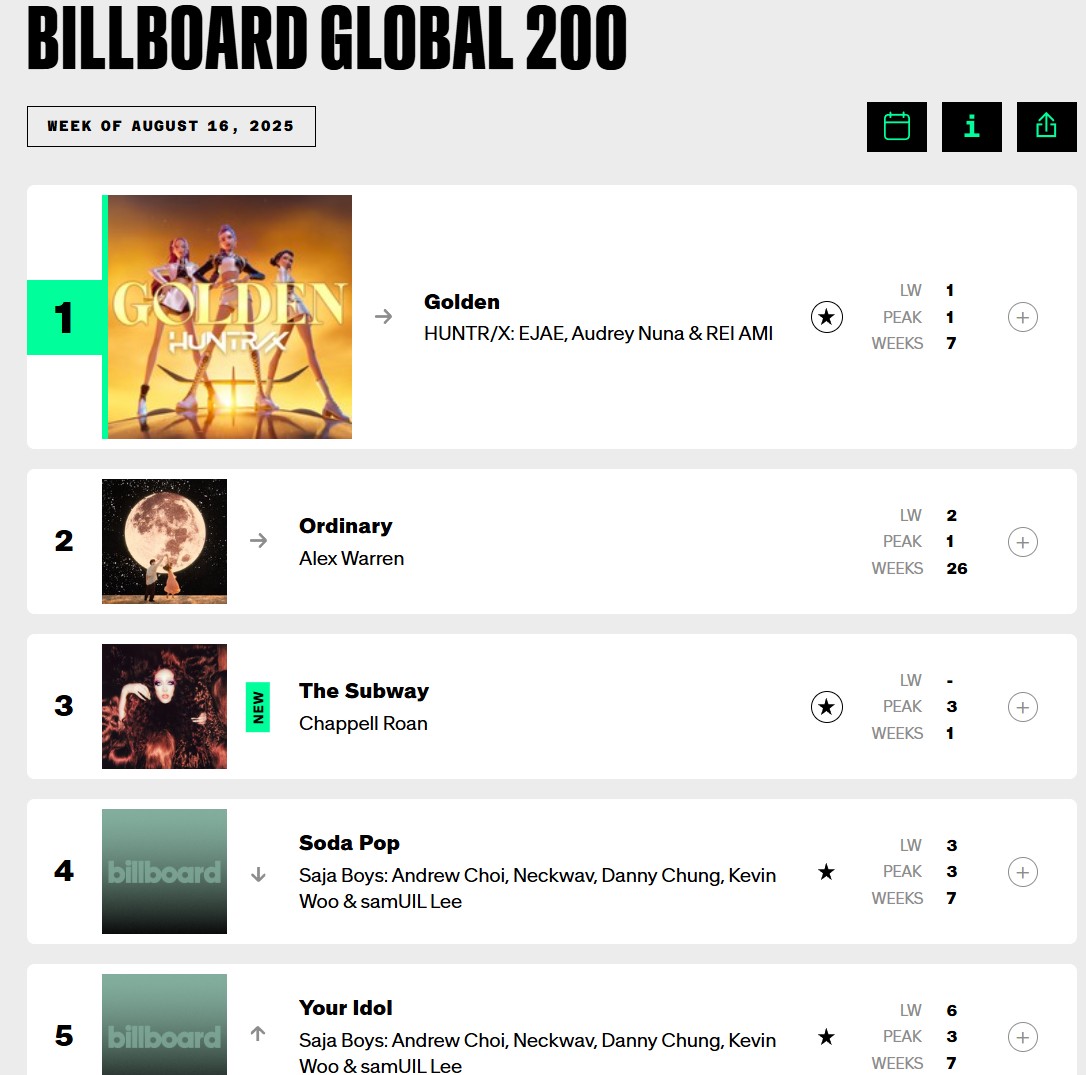Expand The Subway row plus button

pos(1022,707)
